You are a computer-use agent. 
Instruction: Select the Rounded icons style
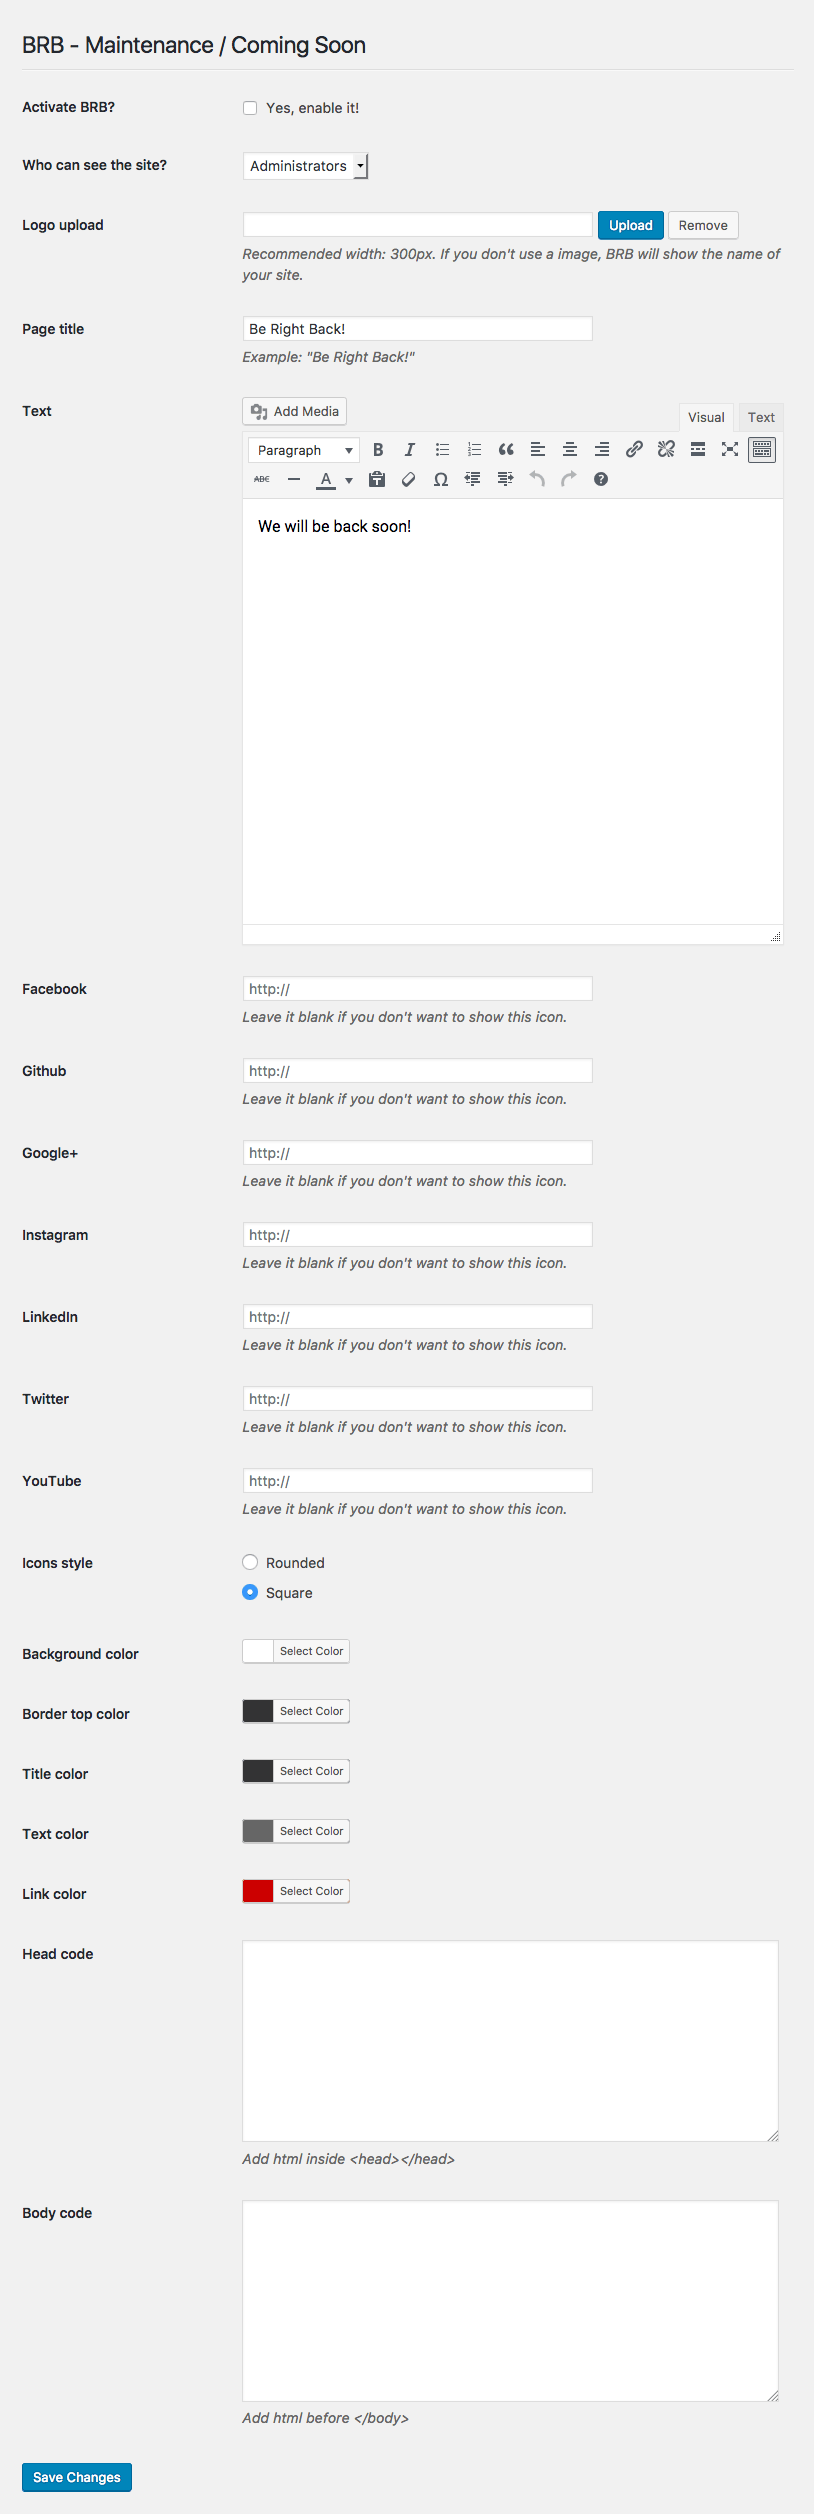pos(250,1562)
